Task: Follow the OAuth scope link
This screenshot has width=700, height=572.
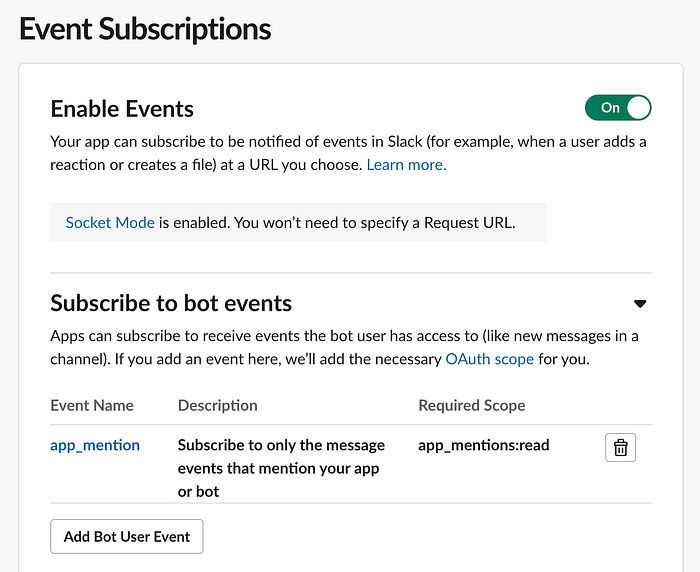Action: (490, 359)
